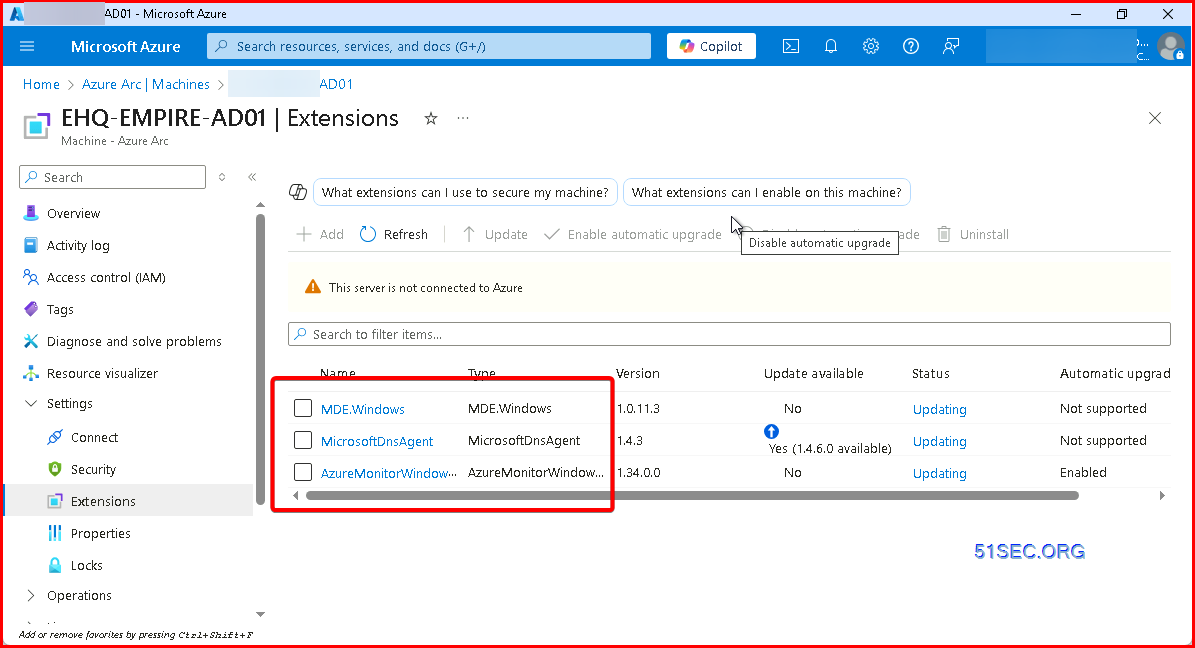Focus the 'Search to filter items' box
Viewport: 1195px width, 648px height.
click(729, 334)
